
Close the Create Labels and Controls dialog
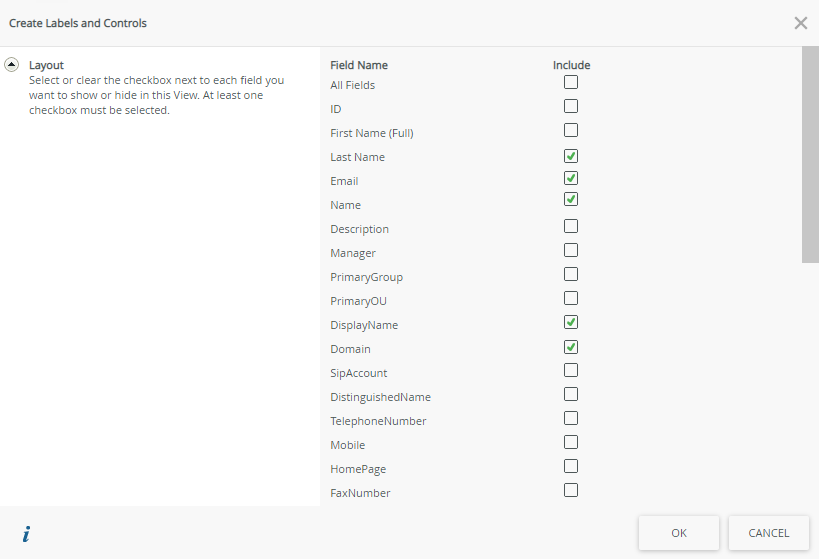800,23
